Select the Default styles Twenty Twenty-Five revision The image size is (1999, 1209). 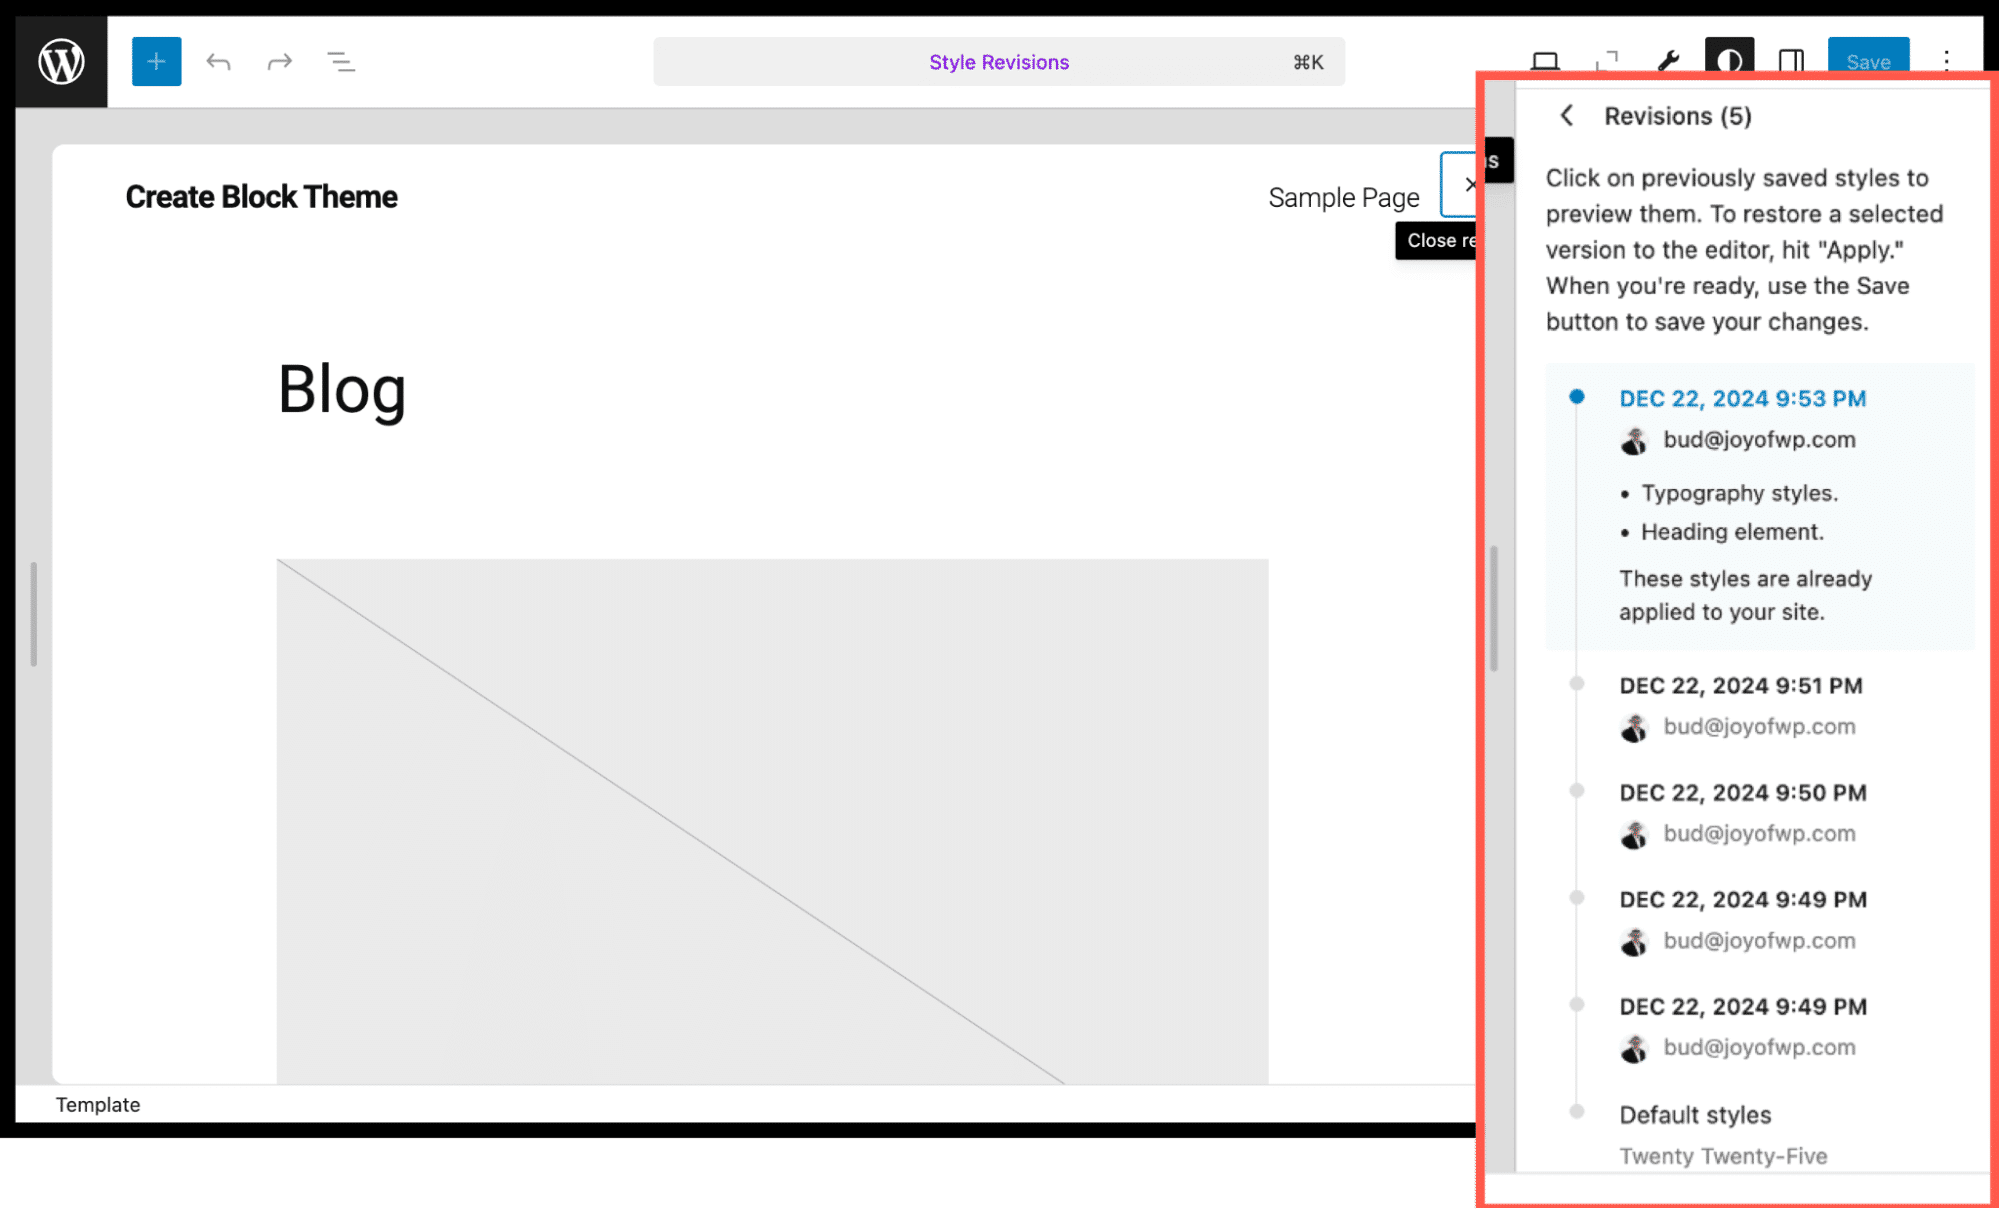coord(1695,1115)
